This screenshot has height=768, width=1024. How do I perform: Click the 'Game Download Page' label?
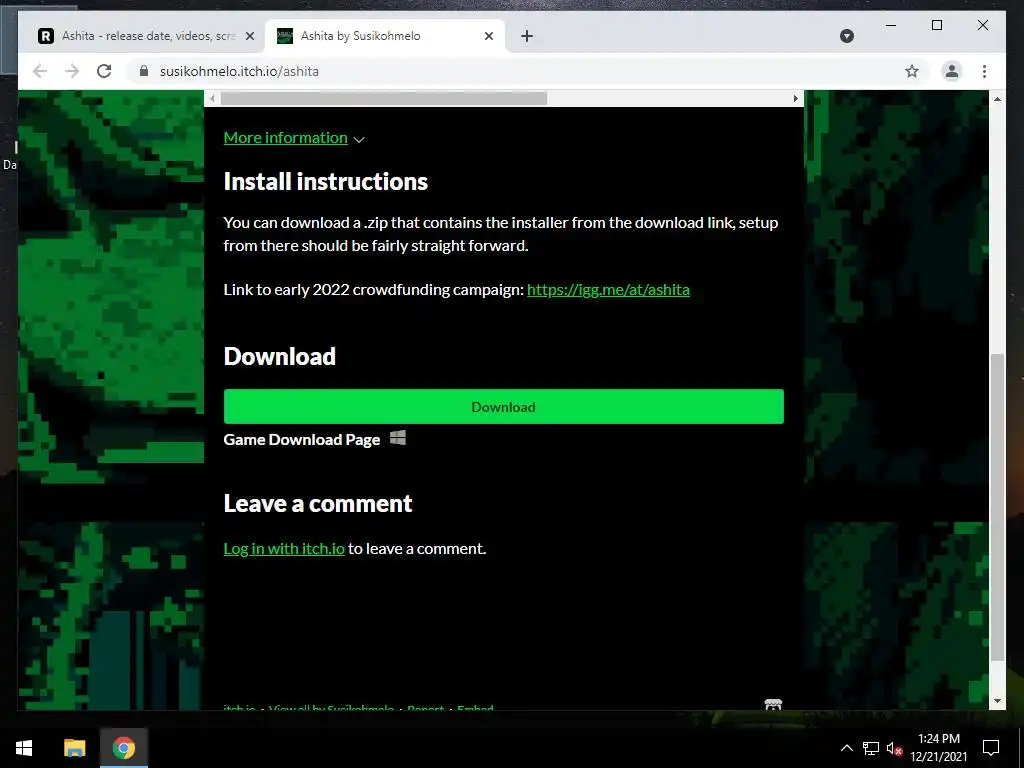point(302,440)
